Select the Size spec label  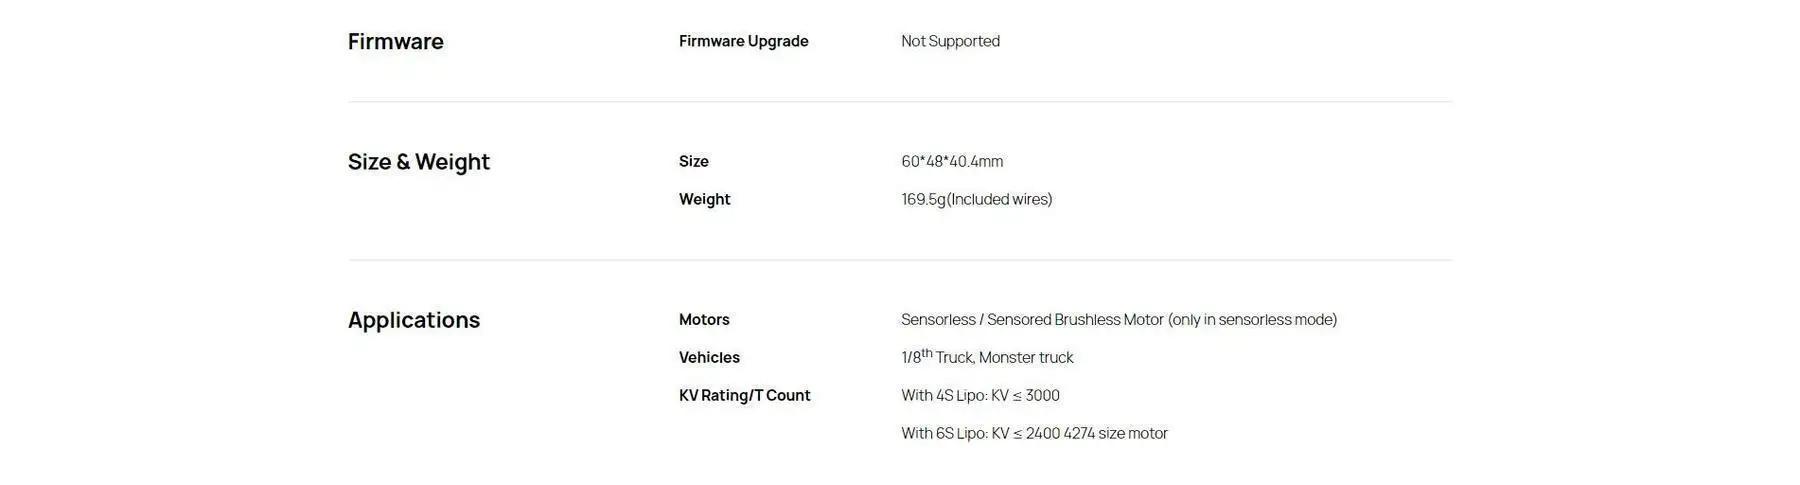click(x=693, y=161)
